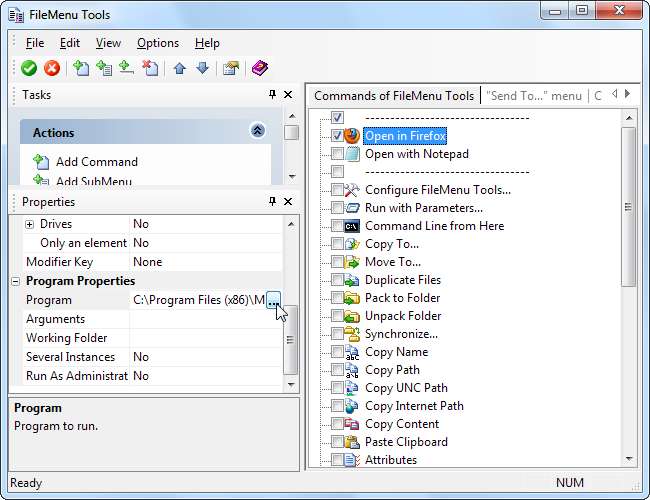Viewport: 650px width, 500px height.
Task: Click the red Cancel changes icon
Action: 51,68
